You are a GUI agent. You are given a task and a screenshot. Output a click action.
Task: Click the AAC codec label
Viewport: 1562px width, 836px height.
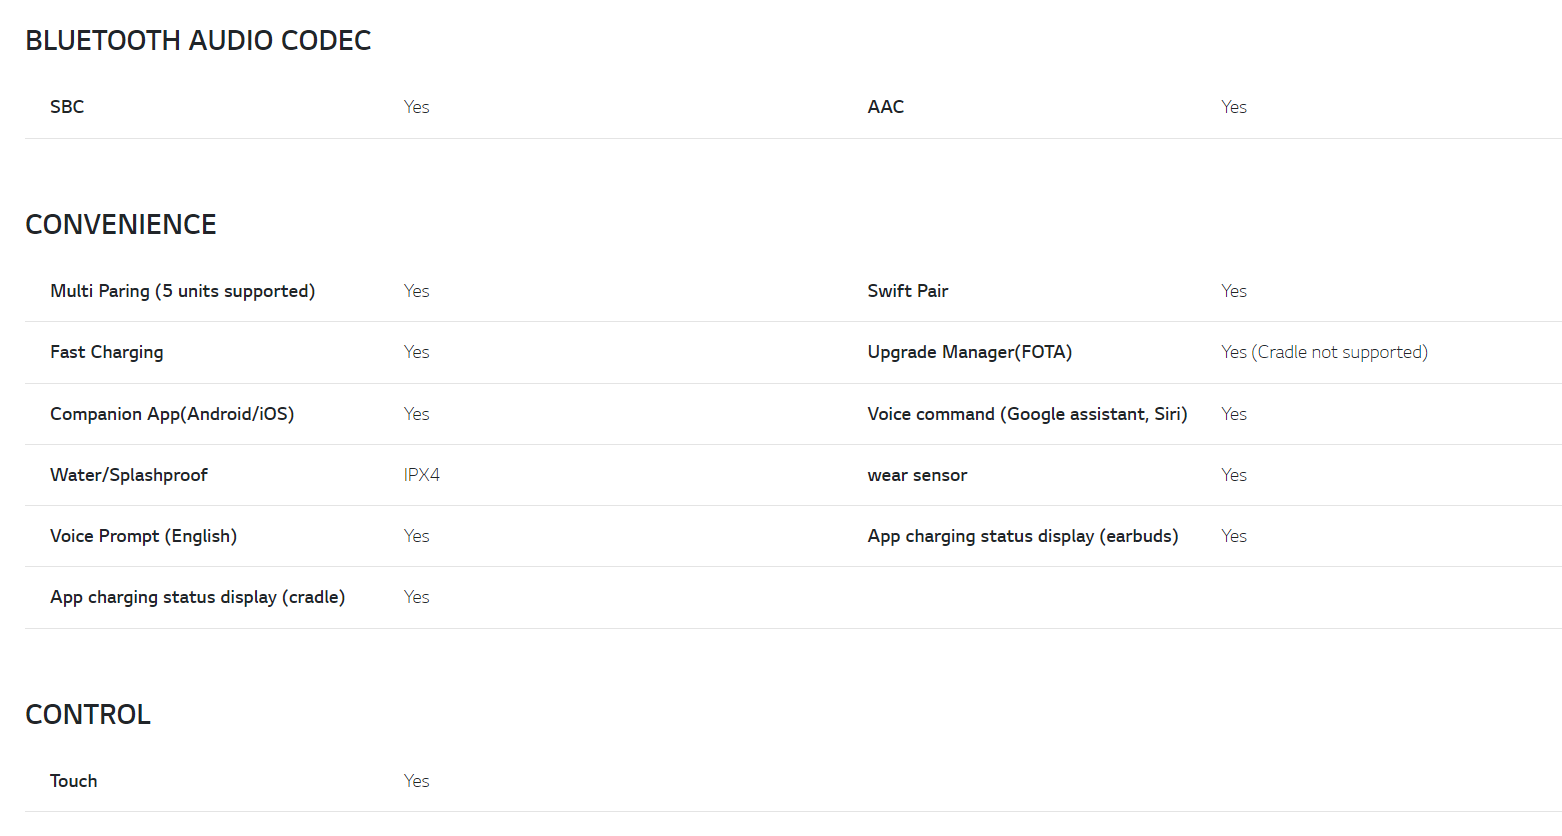tap(885, 107)
